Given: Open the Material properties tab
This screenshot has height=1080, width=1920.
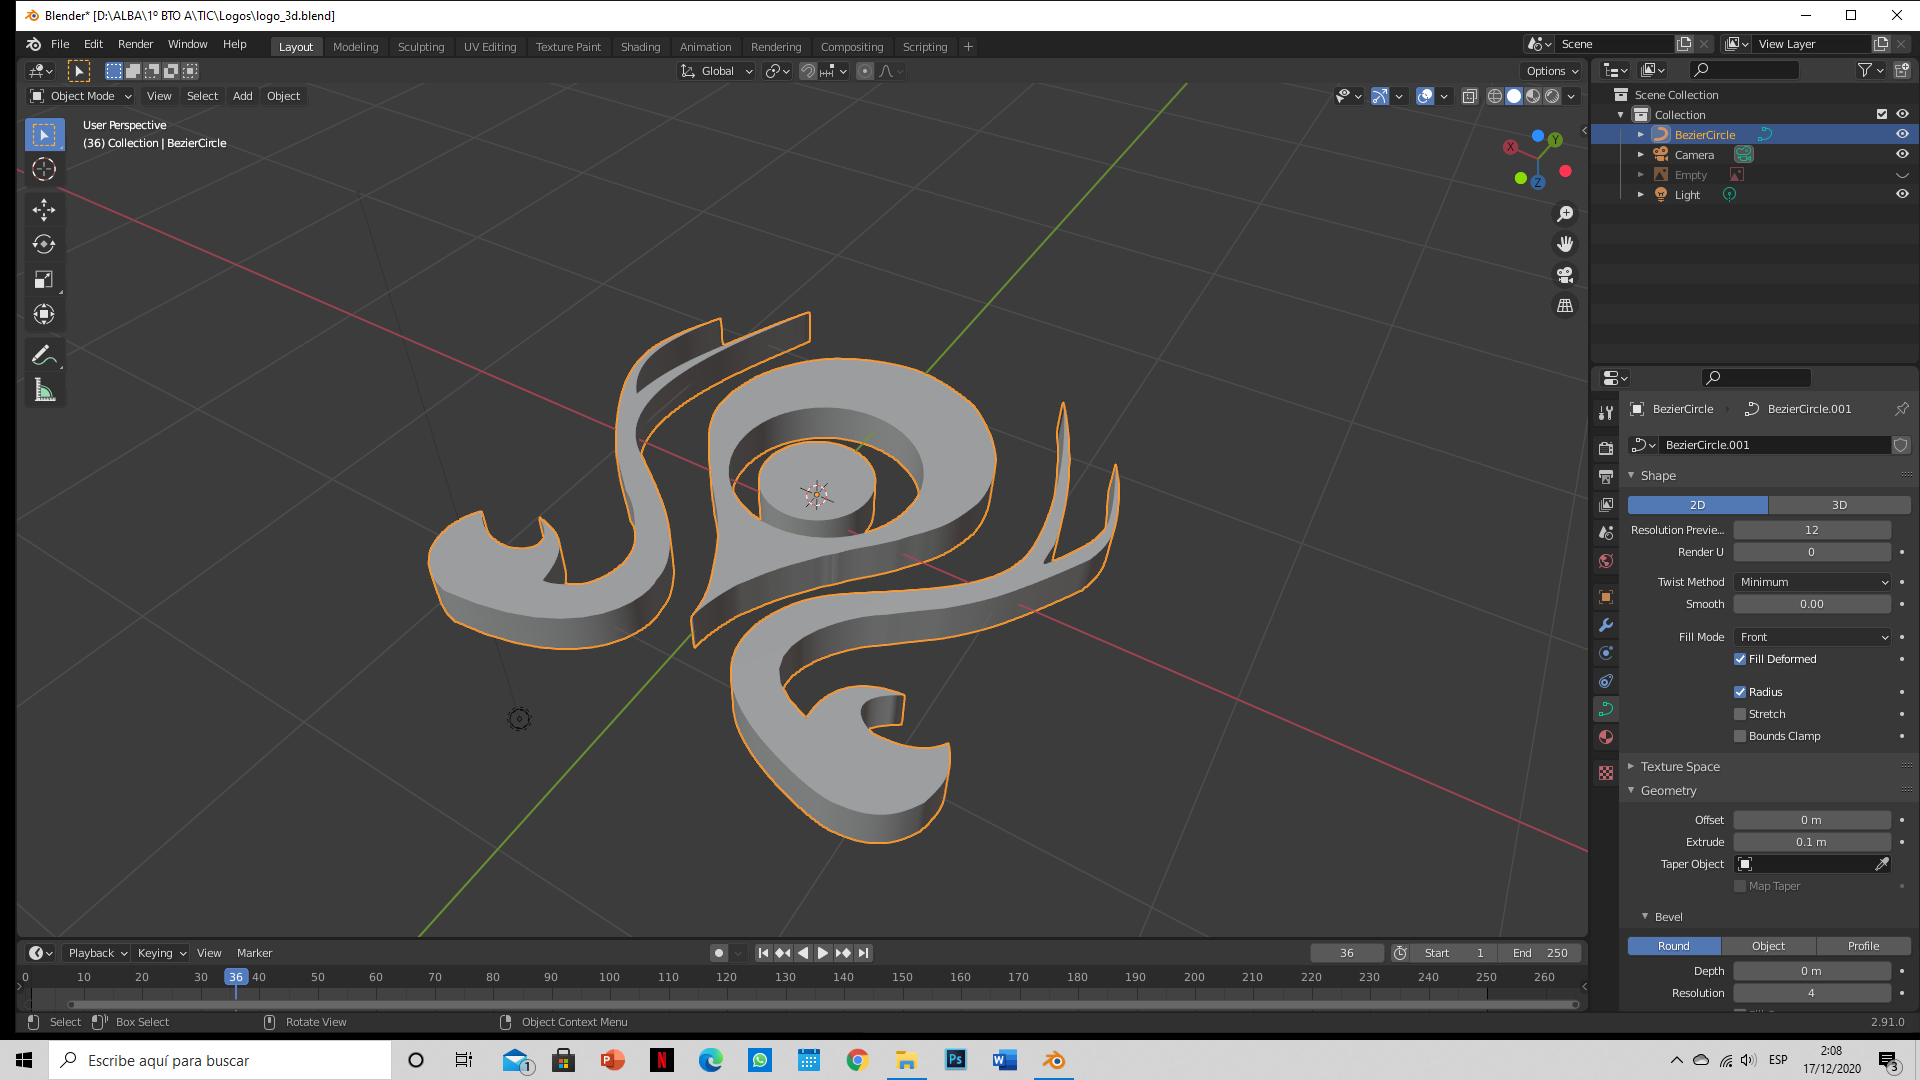Looking at the screenshot, I should (1606, 737).
